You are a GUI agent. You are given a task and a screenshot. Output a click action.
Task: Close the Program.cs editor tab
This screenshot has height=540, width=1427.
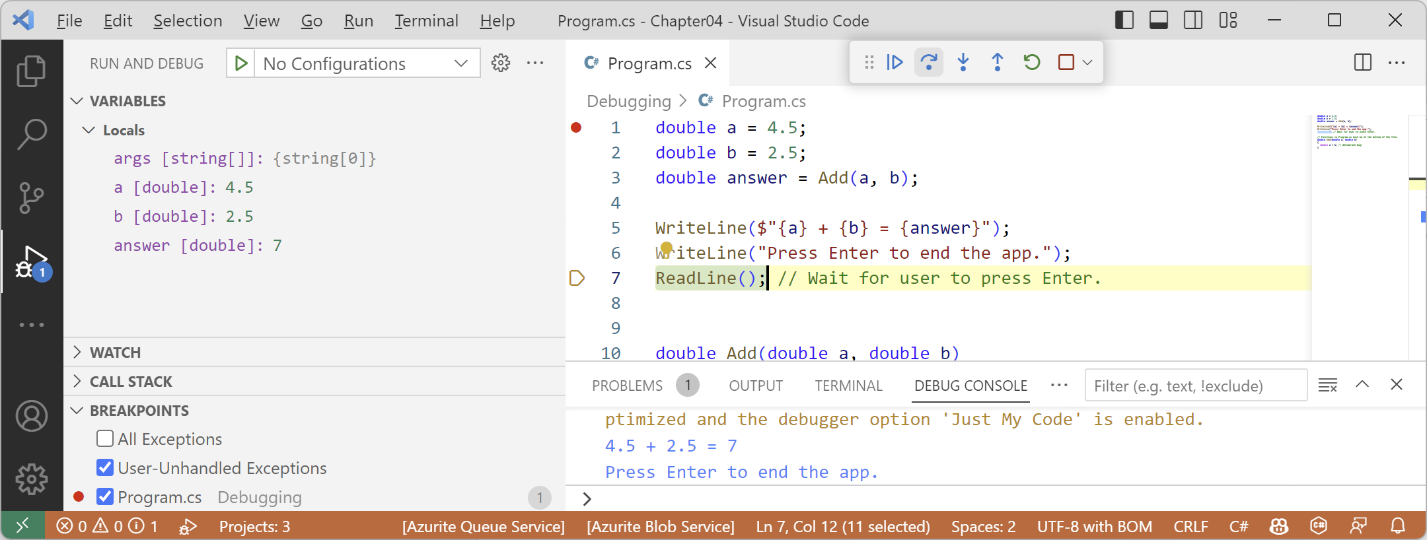coord(711,63)
